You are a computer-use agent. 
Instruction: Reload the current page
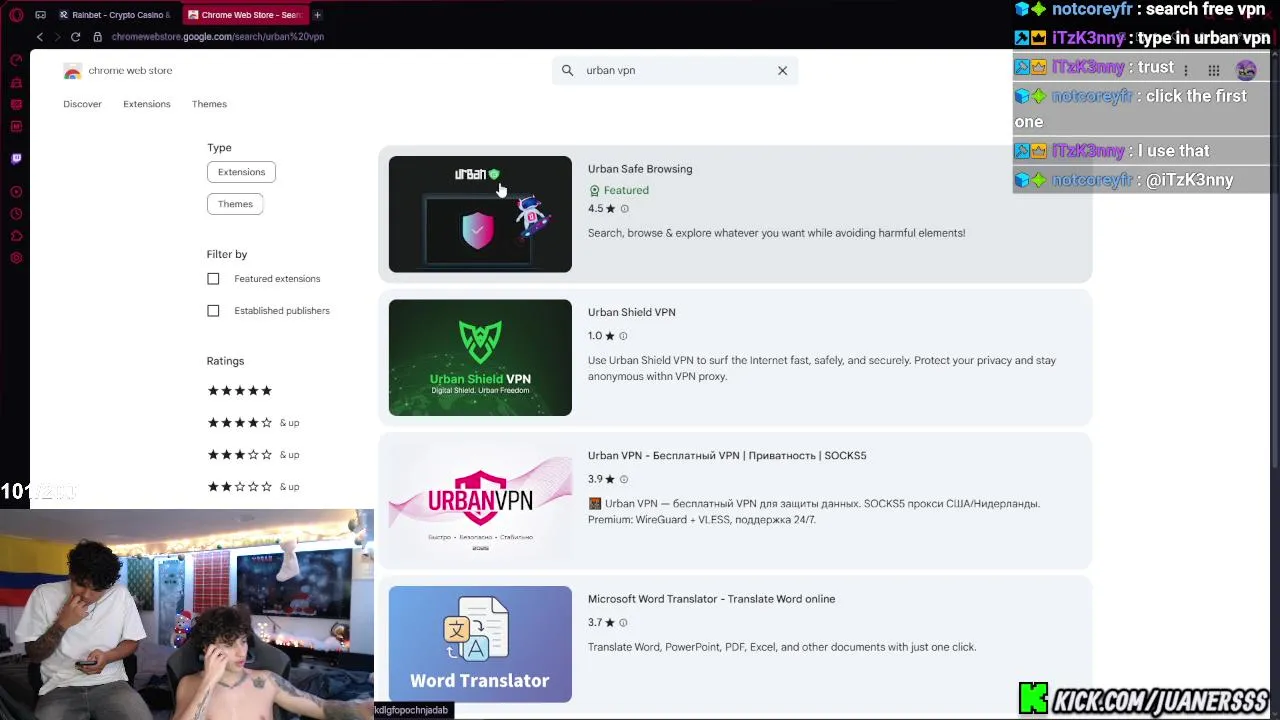point(75,37)
